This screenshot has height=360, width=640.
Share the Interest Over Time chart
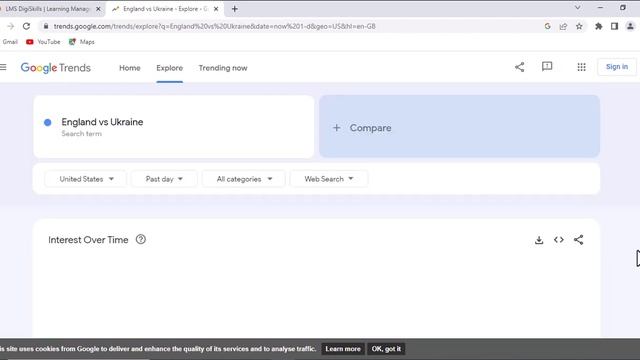pos(578,240)
